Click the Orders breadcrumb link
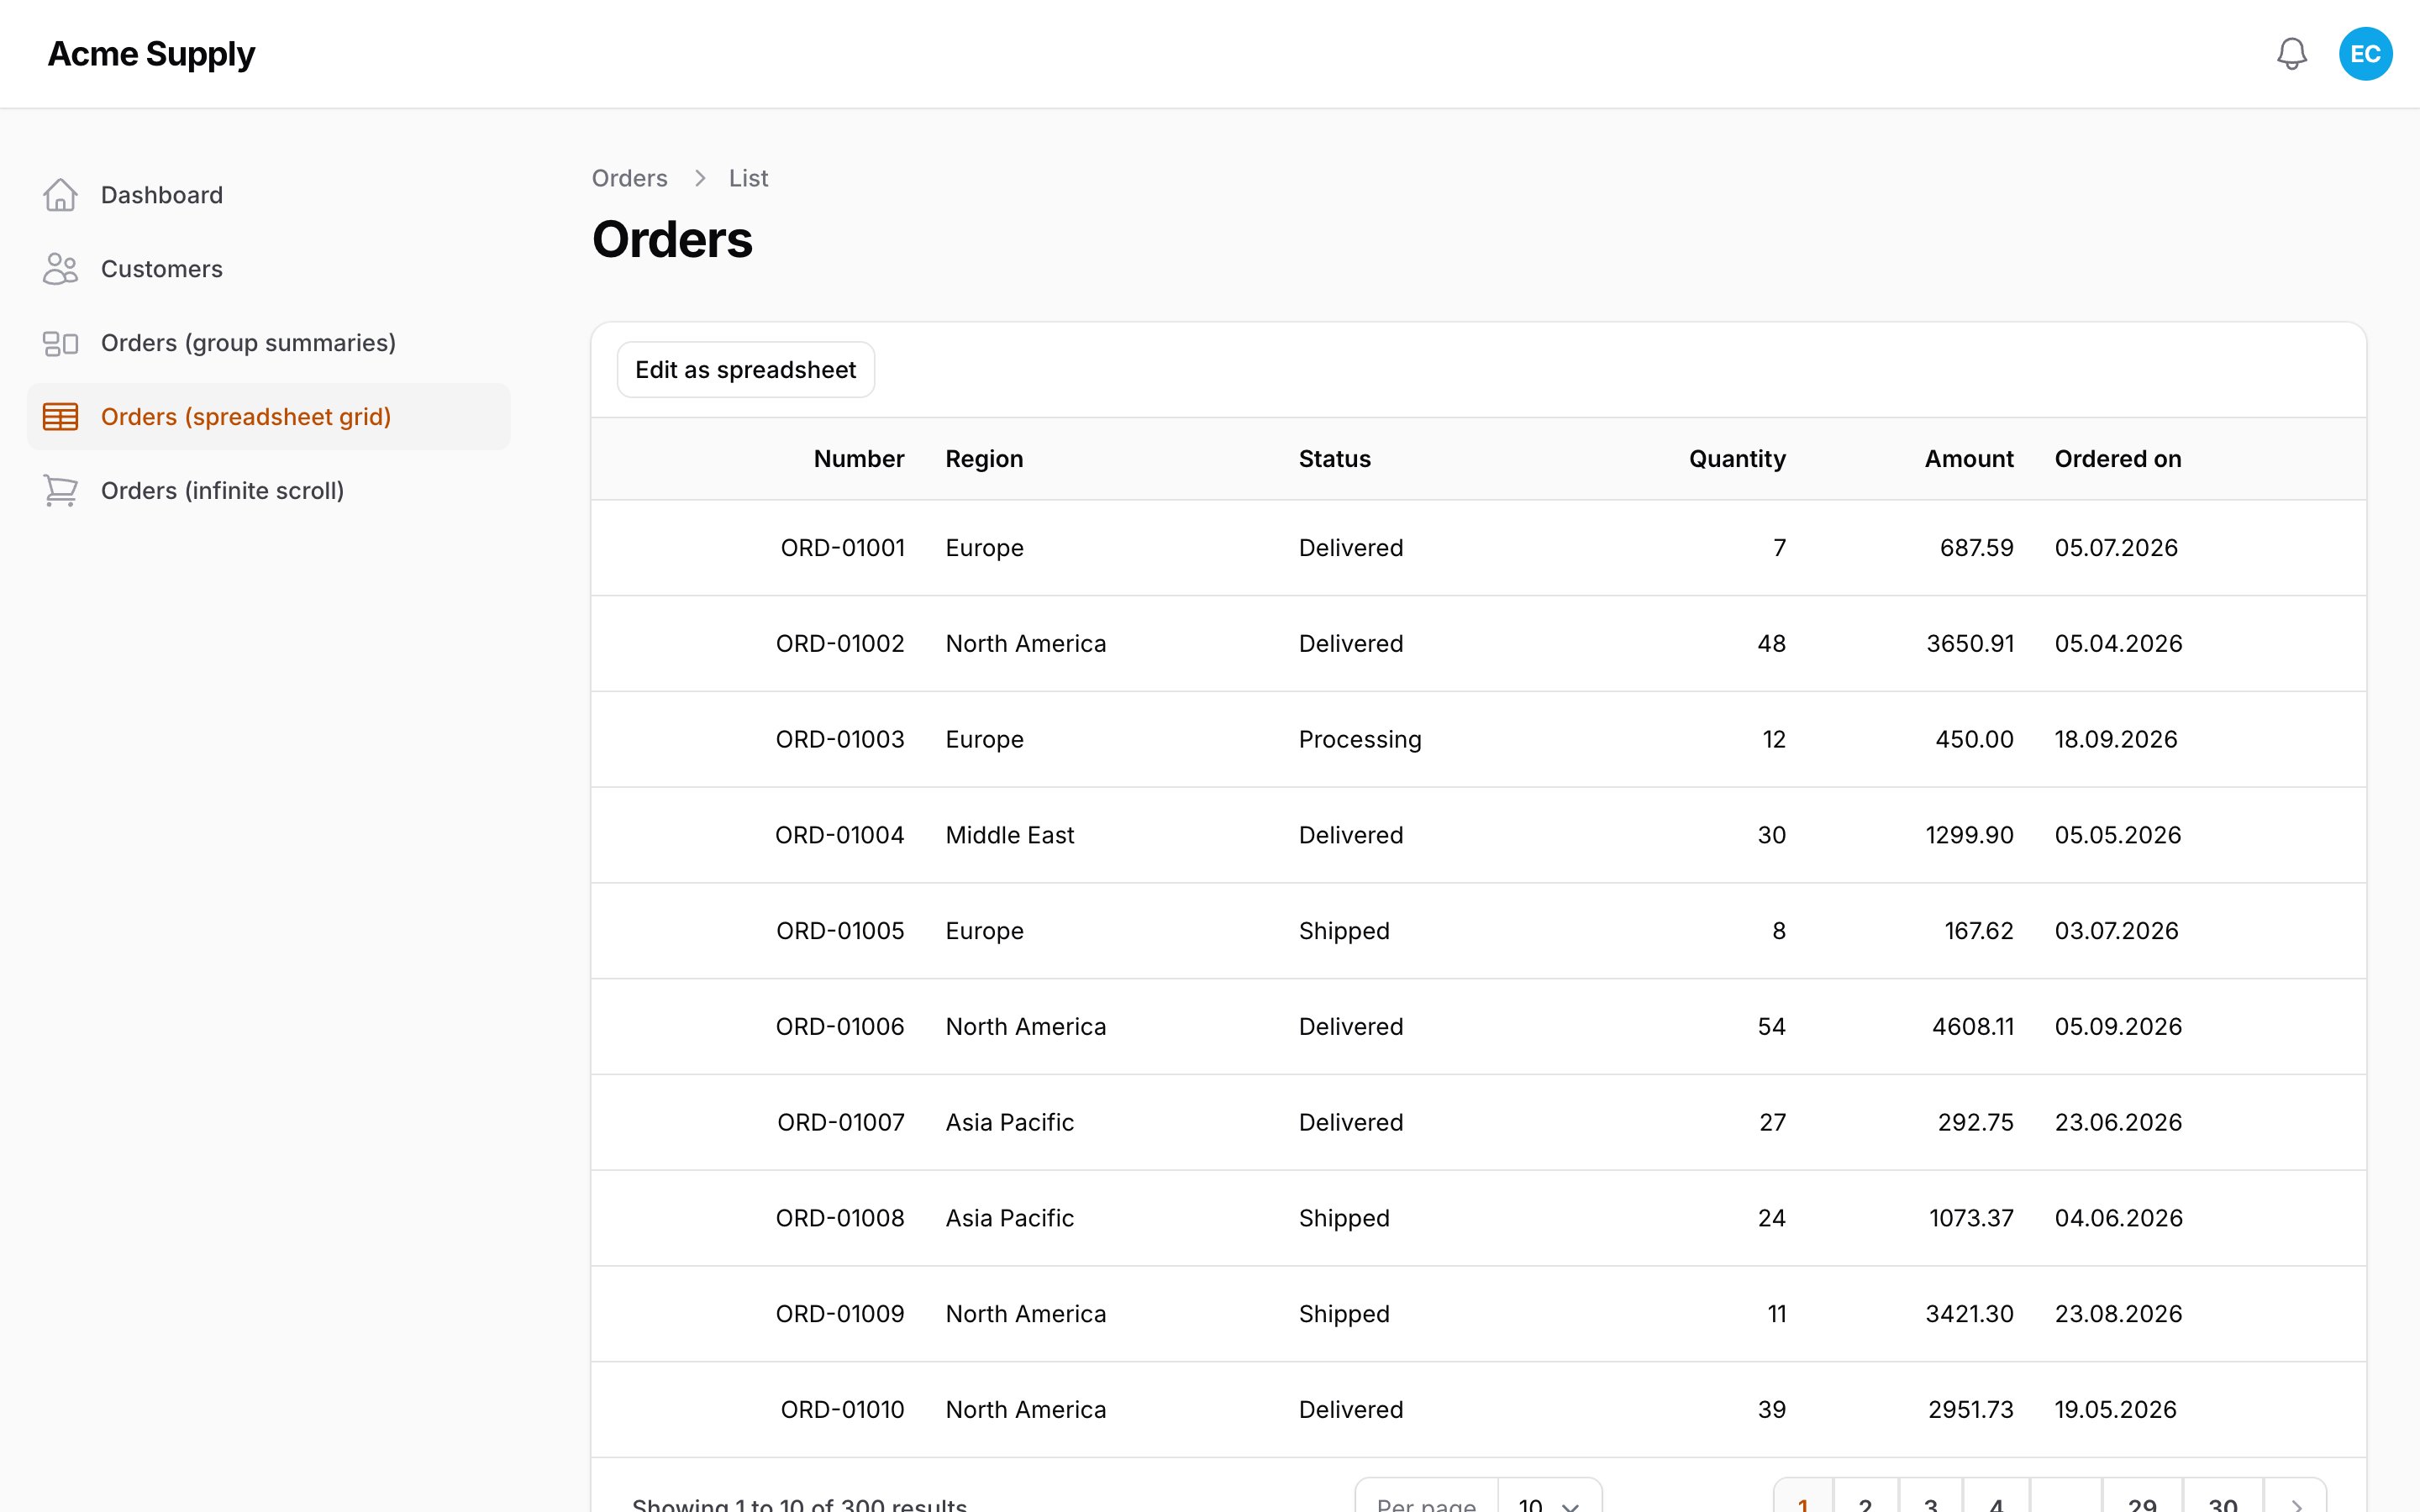 pyautogui.click(x=629, y=178)
